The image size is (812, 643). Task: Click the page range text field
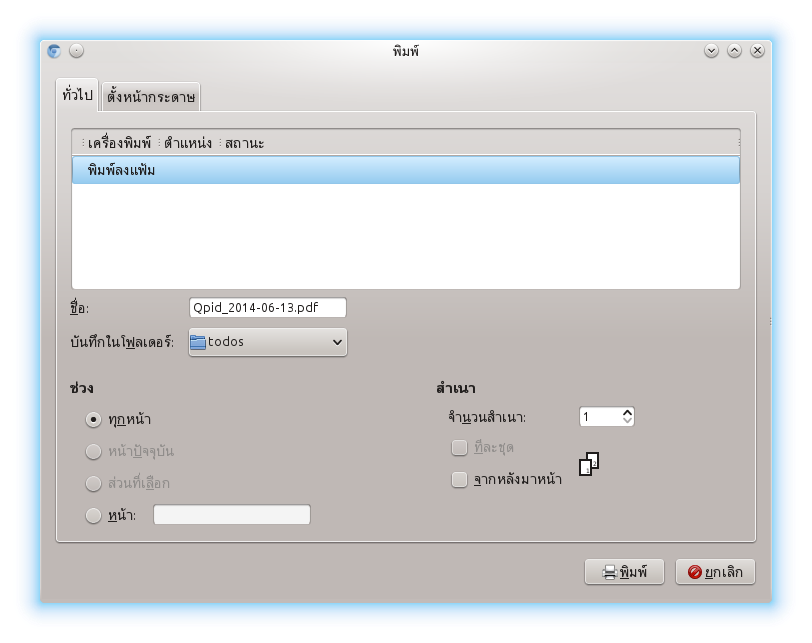tap(232, 515)
